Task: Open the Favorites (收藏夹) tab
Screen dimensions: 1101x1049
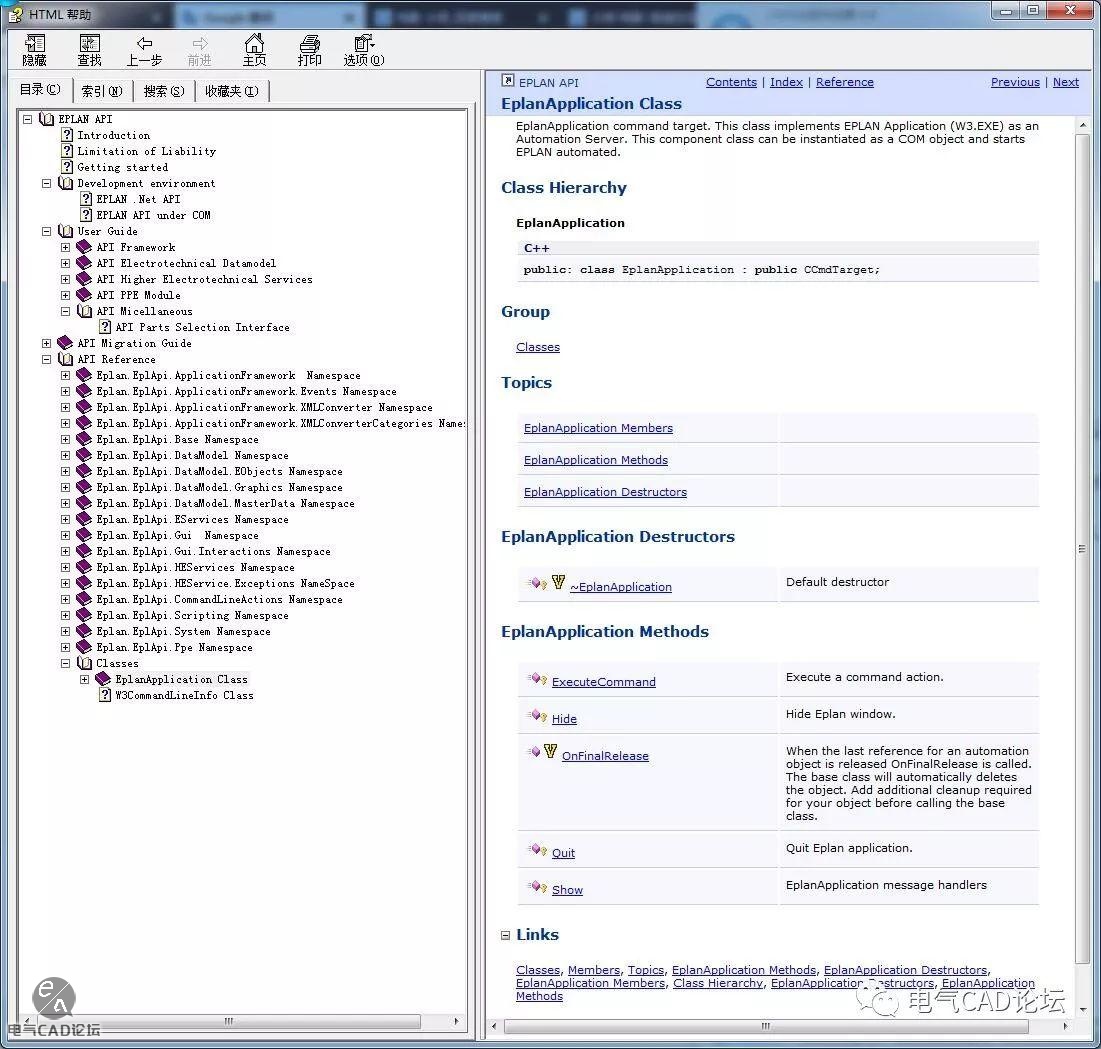Action: tap(231, 91)
